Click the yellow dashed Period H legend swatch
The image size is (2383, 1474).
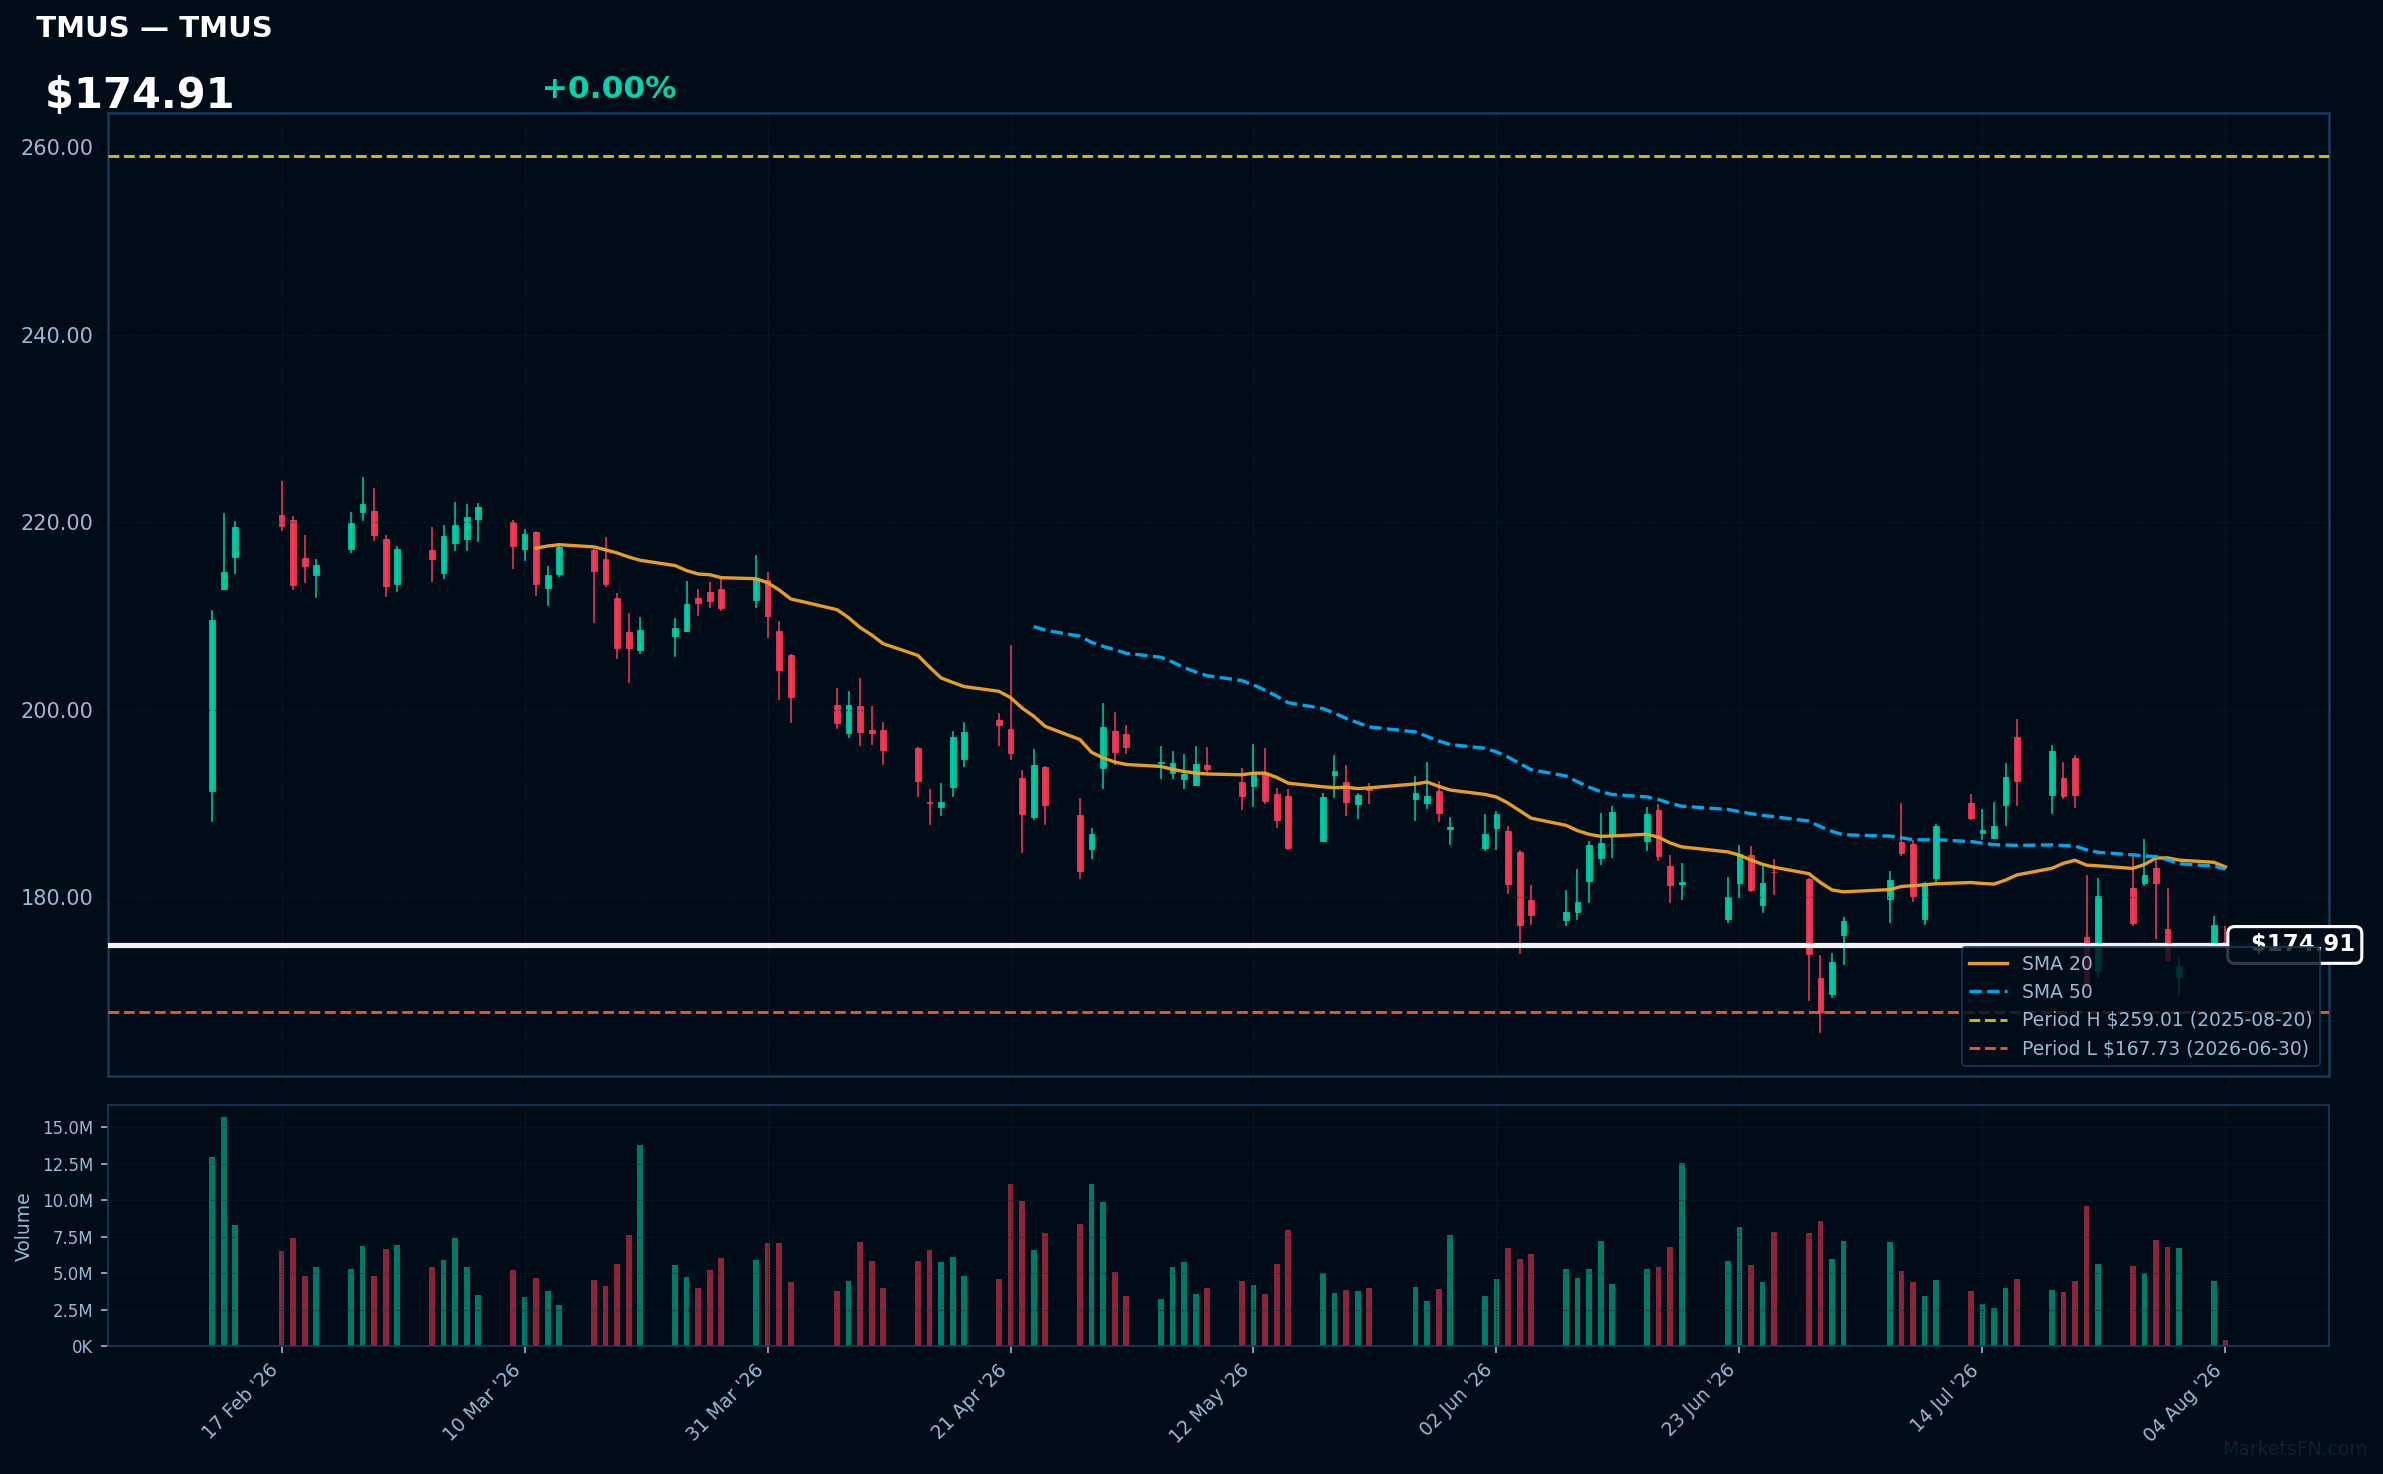tap(1988, 1020)
